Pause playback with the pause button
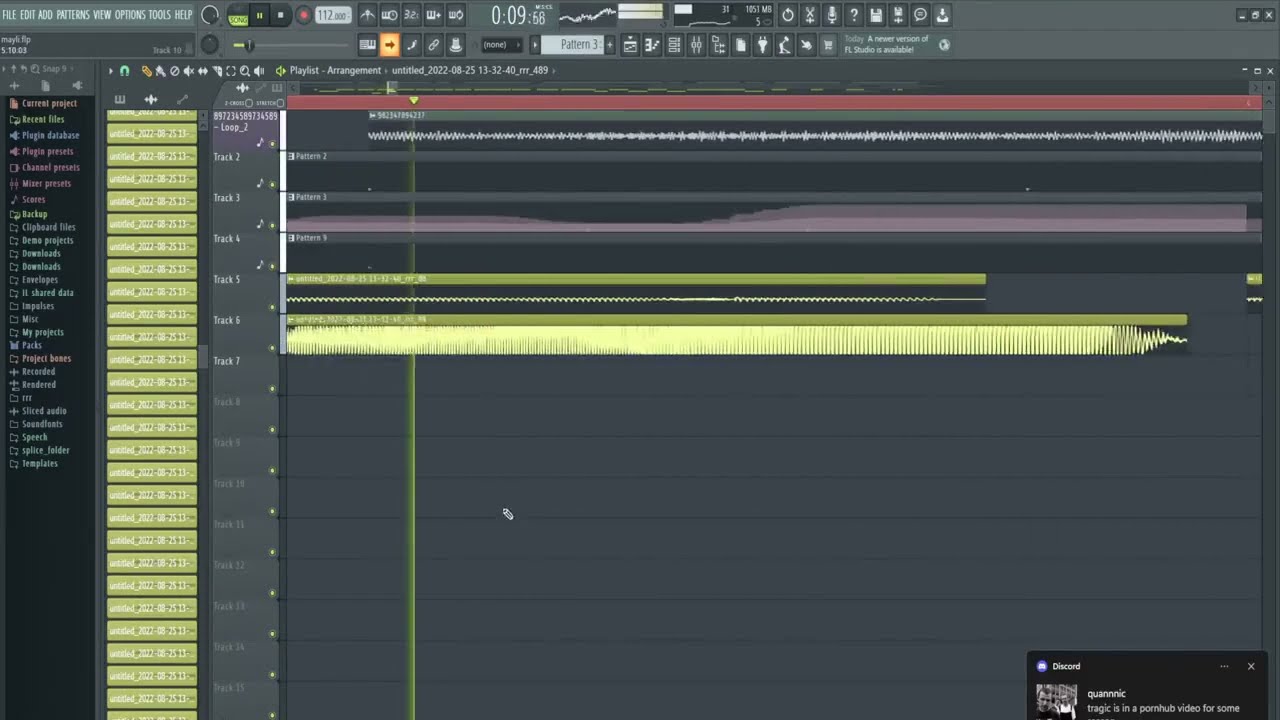This screenshot has width=1280, height=720. tap(259, 15)
